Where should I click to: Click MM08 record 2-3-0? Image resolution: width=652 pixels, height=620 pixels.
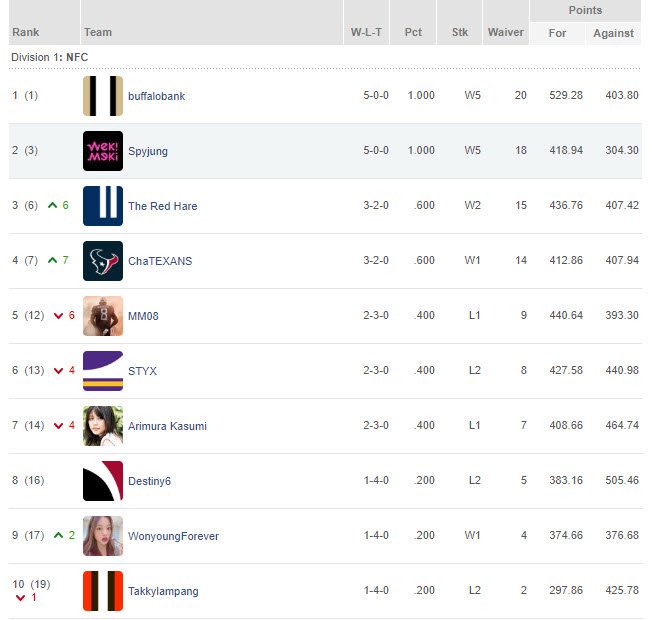376,315
